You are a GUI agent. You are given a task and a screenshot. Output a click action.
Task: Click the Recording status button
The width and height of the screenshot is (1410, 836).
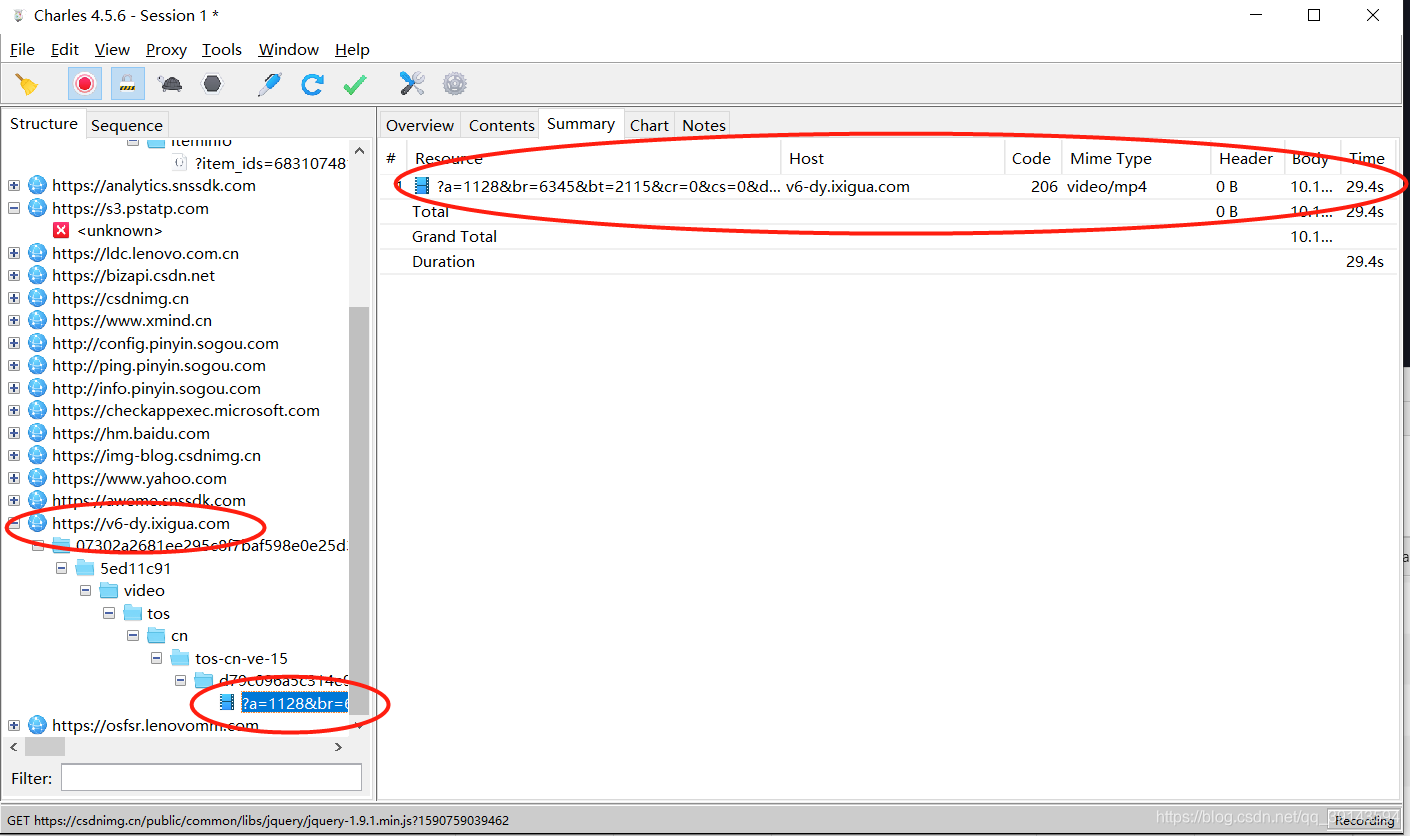coord(1364,820)
